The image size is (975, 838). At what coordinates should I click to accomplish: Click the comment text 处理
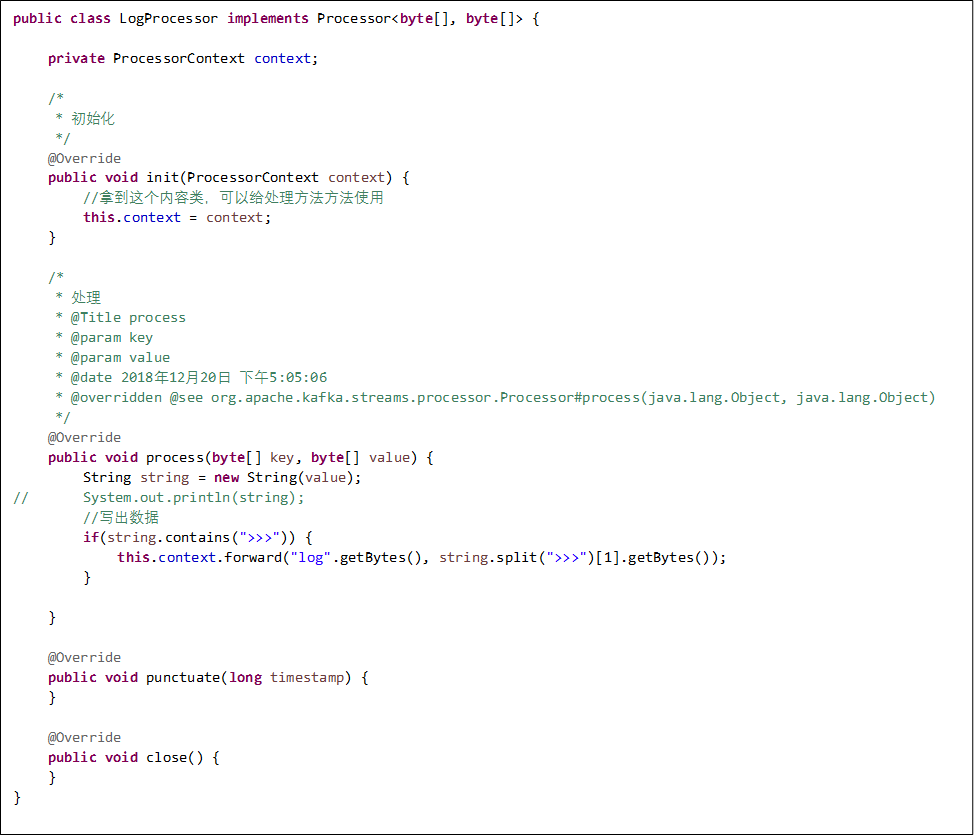tap(86, 297)
